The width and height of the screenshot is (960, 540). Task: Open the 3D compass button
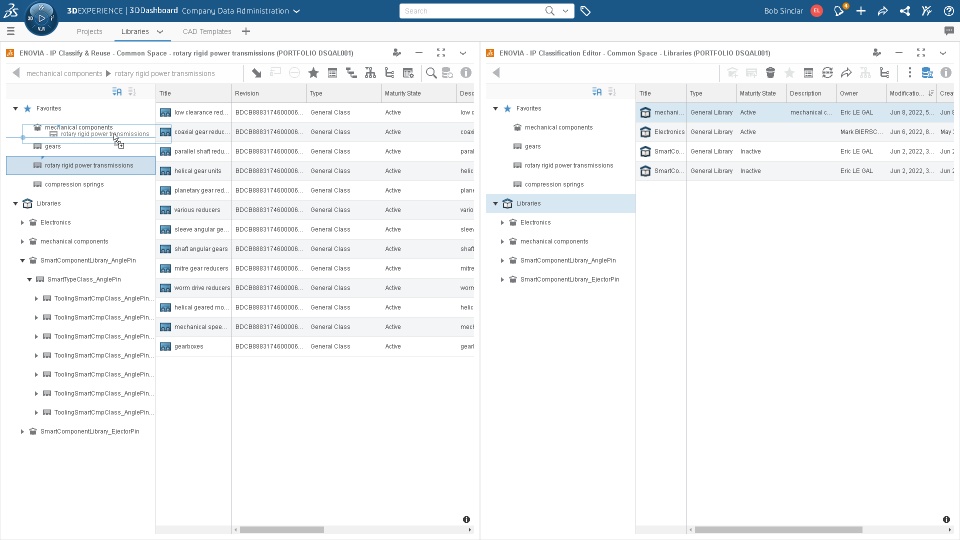point(41,18)
